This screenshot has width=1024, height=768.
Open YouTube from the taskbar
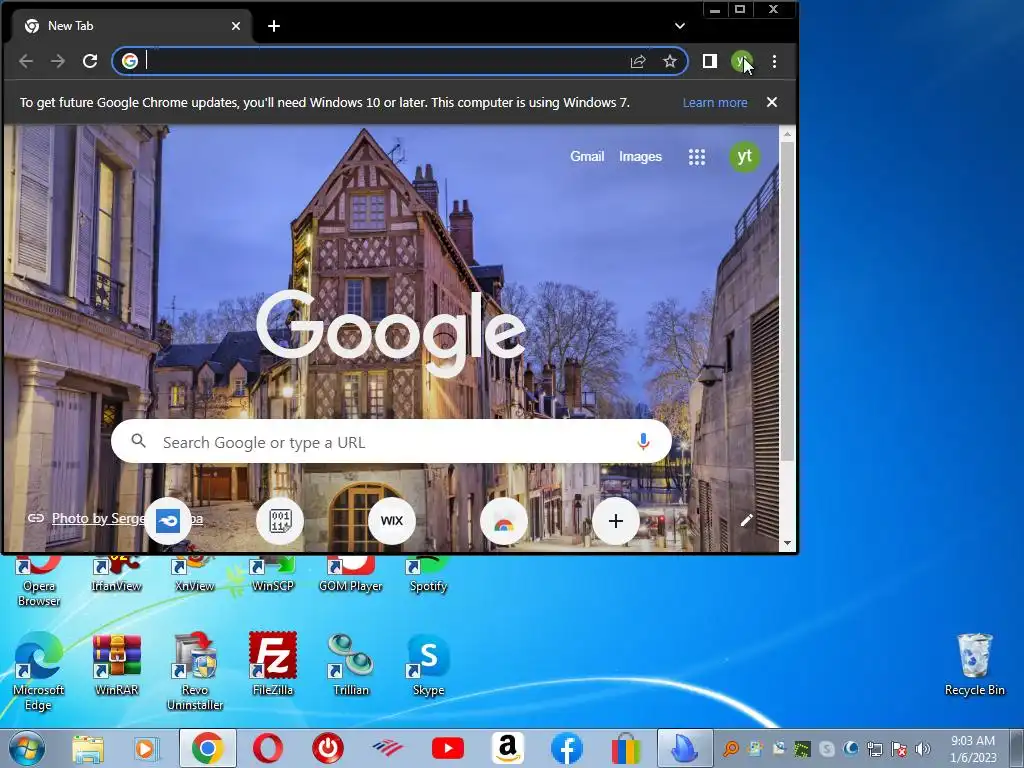click(x=447, y=748)
